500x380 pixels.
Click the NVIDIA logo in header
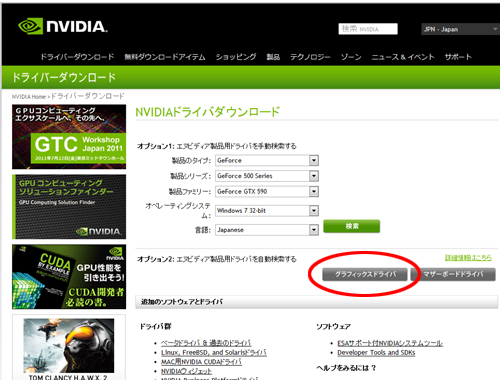[x=63, y=26]
